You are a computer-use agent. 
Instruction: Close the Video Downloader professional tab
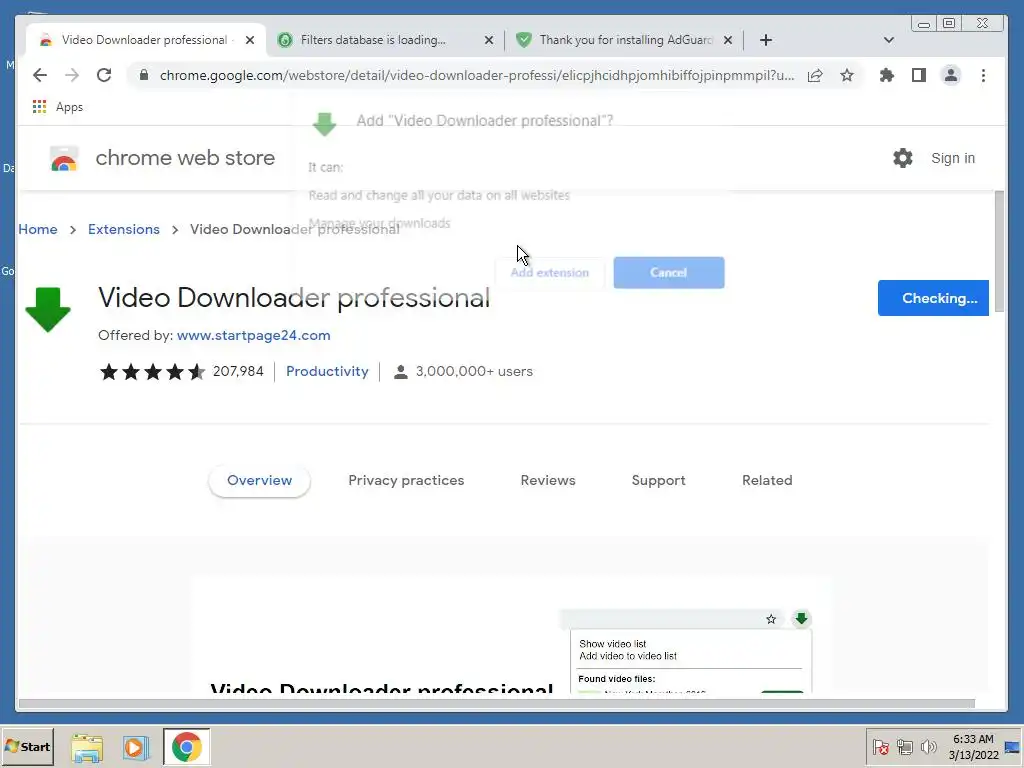point(249,40)
